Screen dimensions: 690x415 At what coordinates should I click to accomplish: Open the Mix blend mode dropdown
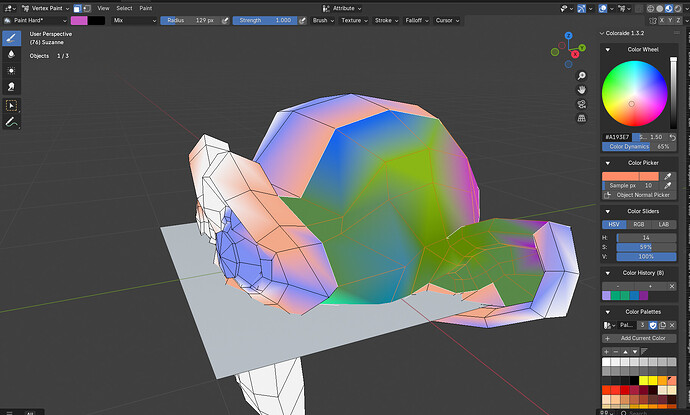pyautogui.click(x=134, y=20)
